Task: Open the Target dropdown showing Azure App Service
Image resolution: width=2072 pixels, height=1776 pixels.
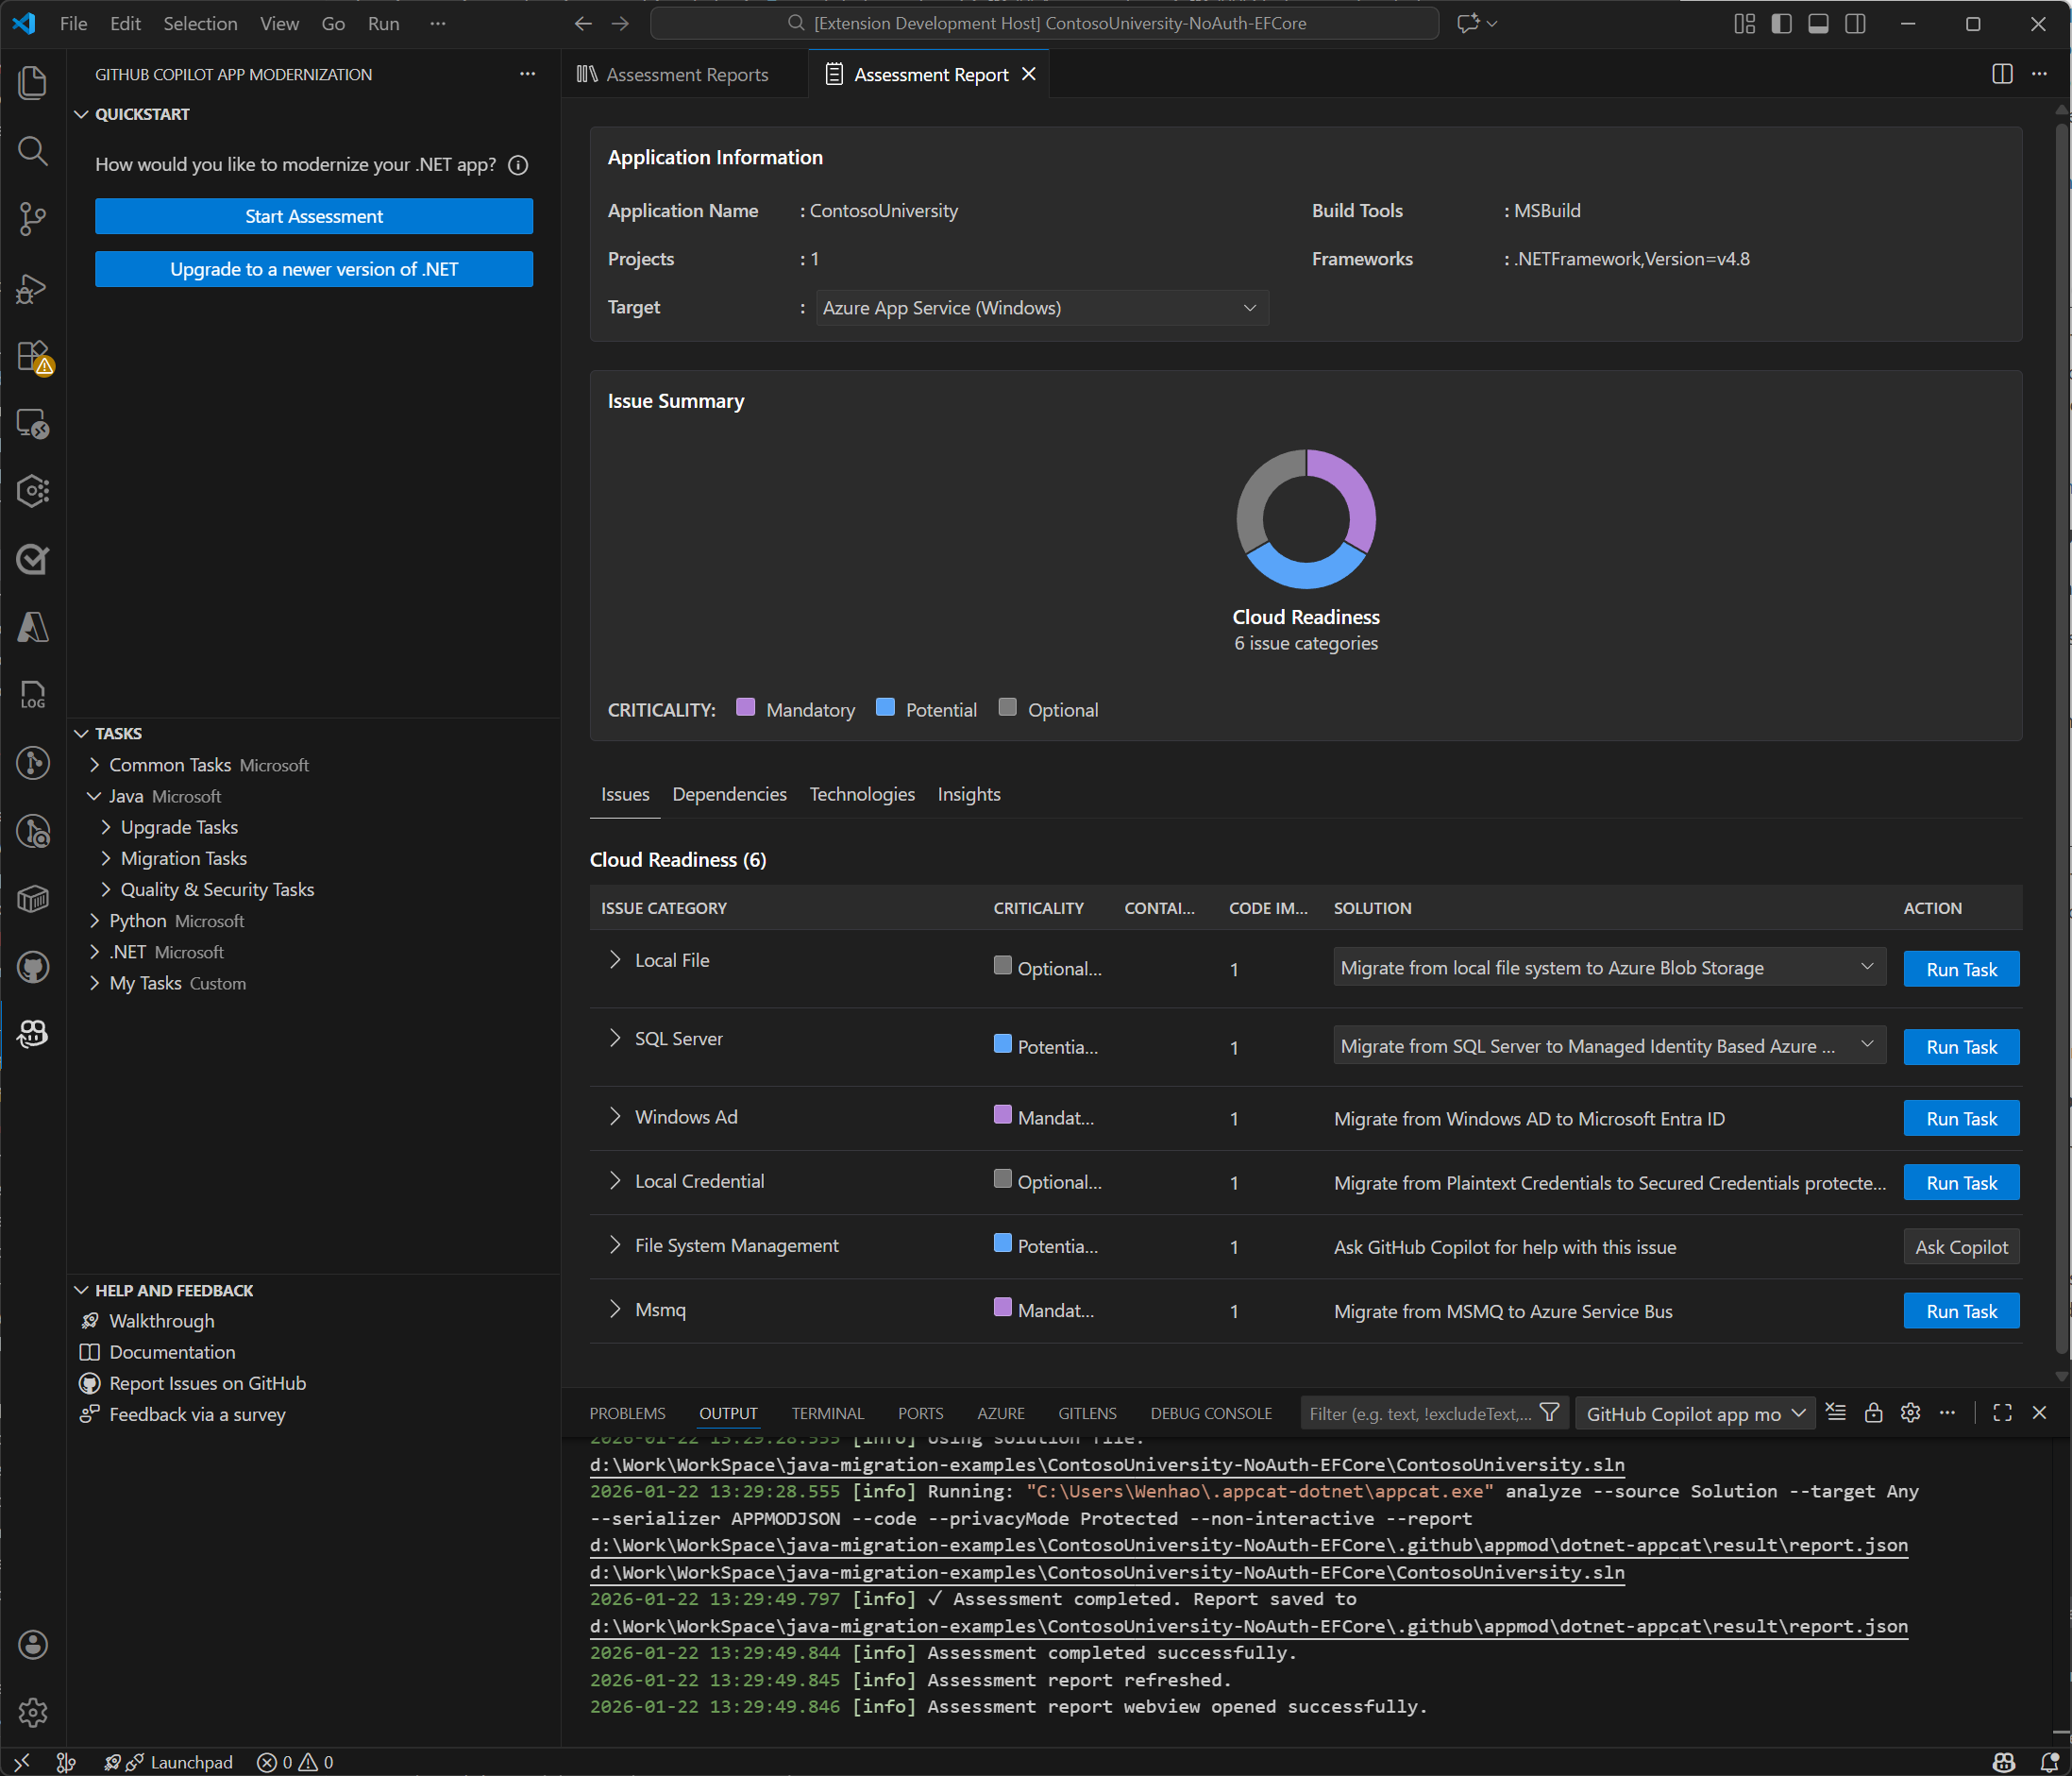Action: click(1042, 308)
